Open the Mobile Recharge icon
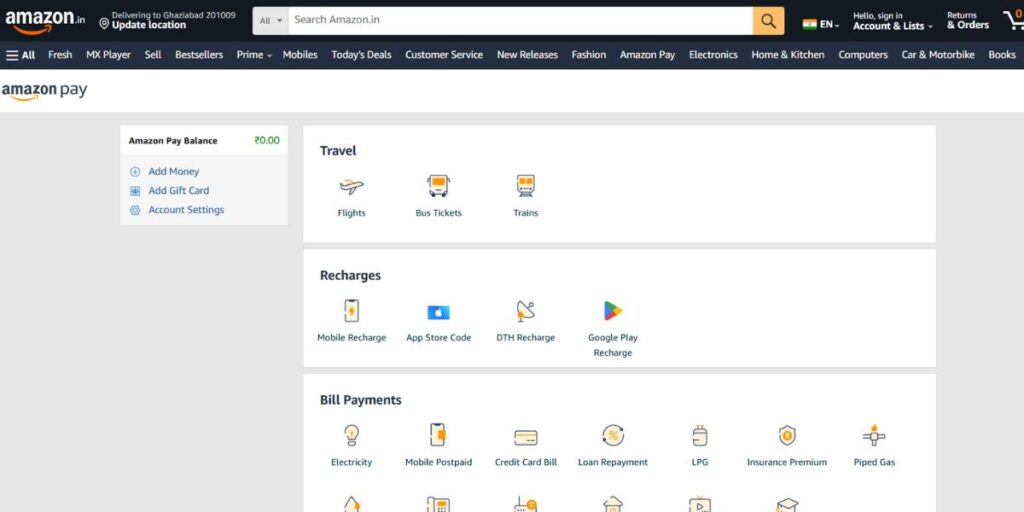The image size is (1024, 512). point(351,311)
